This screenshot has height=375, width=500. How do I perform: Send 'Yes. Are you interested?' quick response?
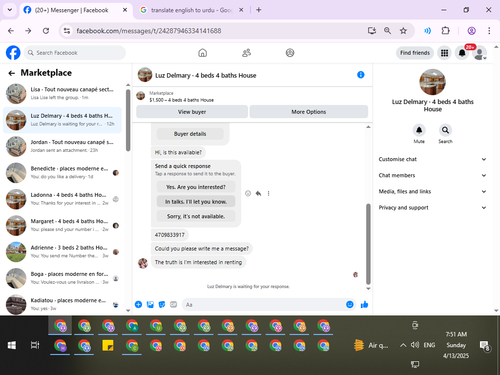pyautogui.click(x=196, y=187)
